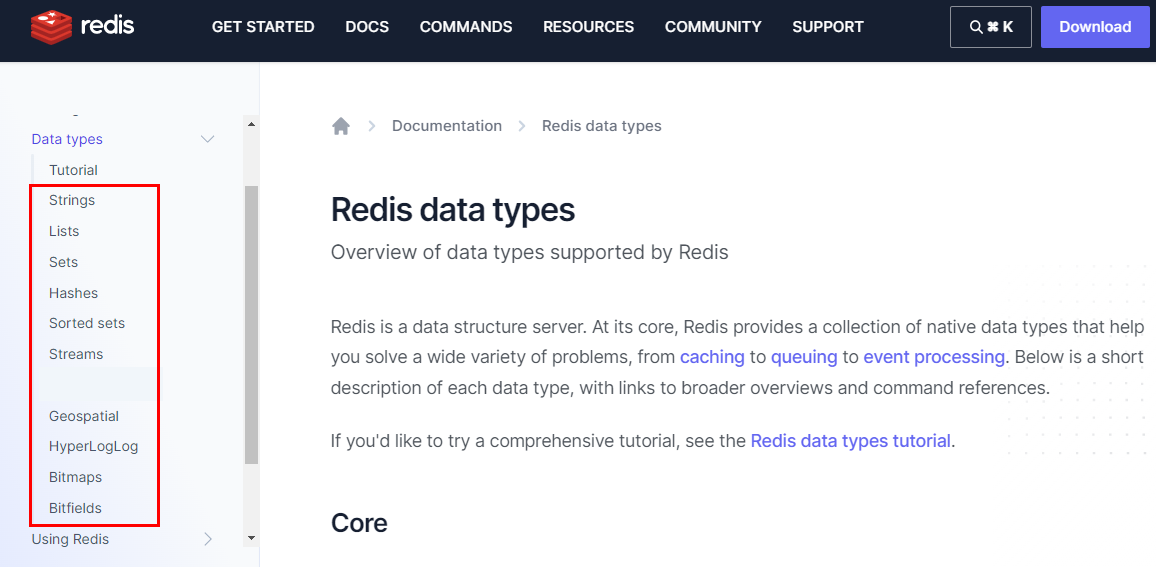The image size is (1156, 567).
Task: Click the sidebar scrollbar thumb
Action: [x=251, y=325]
